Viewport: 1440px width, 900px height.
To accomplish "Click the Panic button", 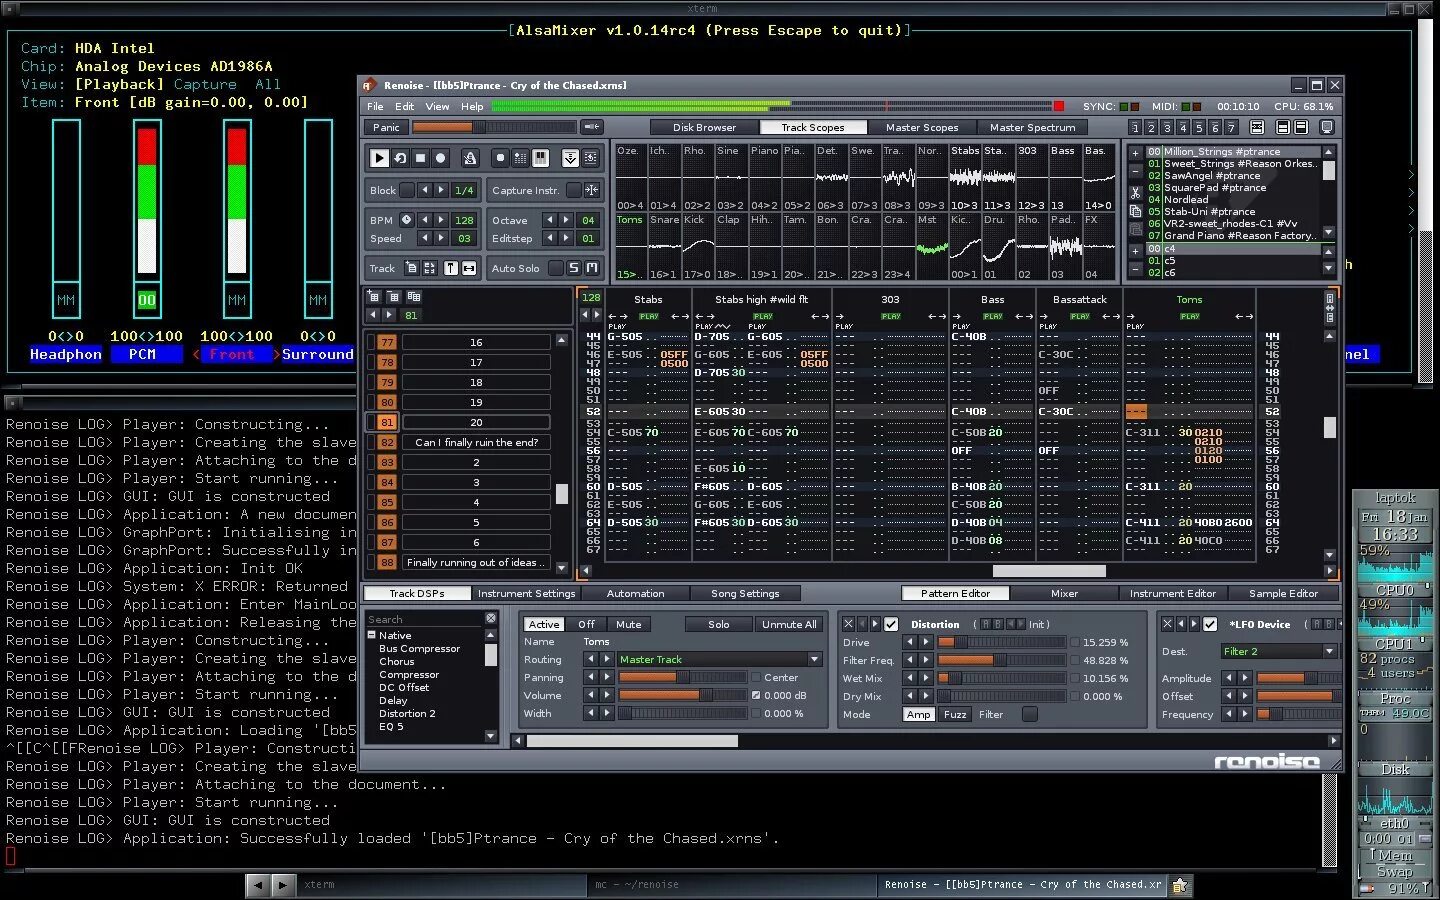I will [386, 127].
